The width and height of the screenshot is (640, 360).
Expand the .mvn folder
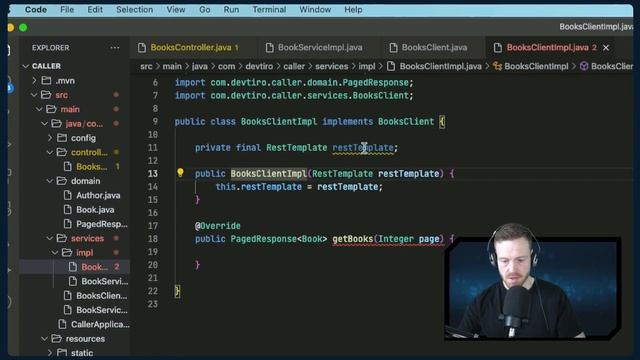(35, 81)
